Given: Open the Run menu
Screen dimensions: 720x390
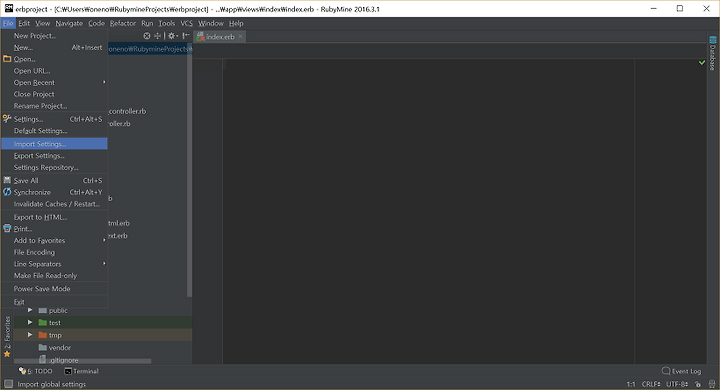Looking at the screenshot, I should (x=147, y=23).
